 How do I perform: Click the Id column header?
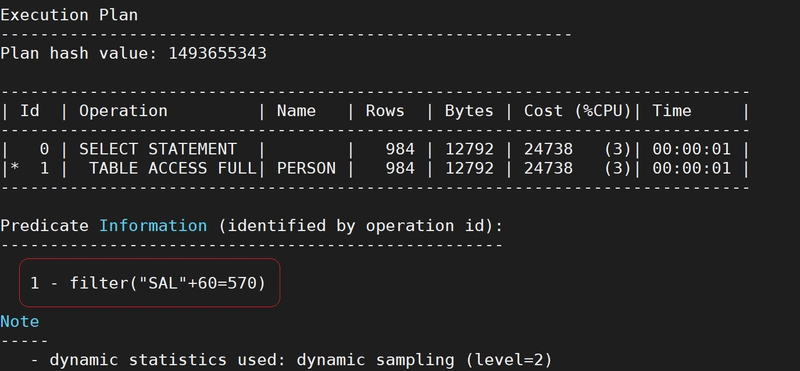tap(30, 111)
